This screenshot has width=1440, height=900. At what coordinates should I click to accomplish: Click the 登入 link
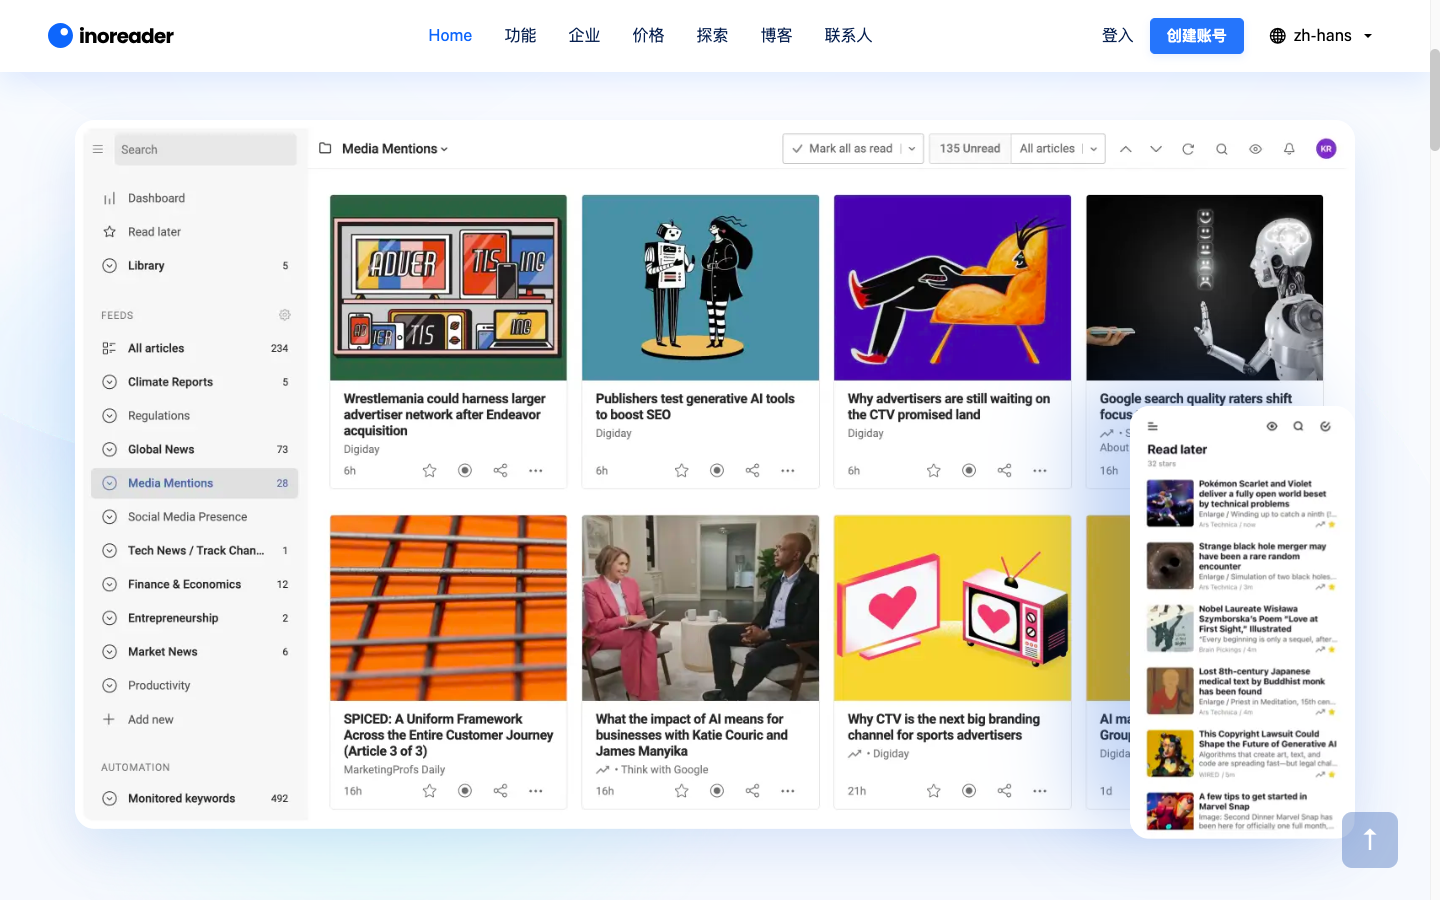(x=1117, y=36)
